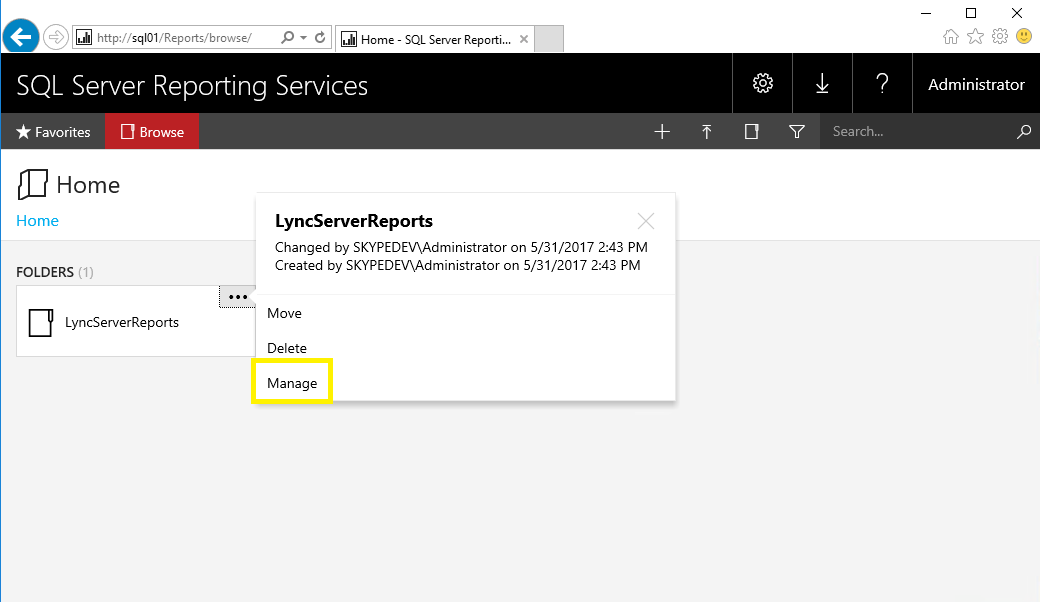
Task: Click the Home breadcrumb link
Action: pyautogui.click(x=37, y=221)
